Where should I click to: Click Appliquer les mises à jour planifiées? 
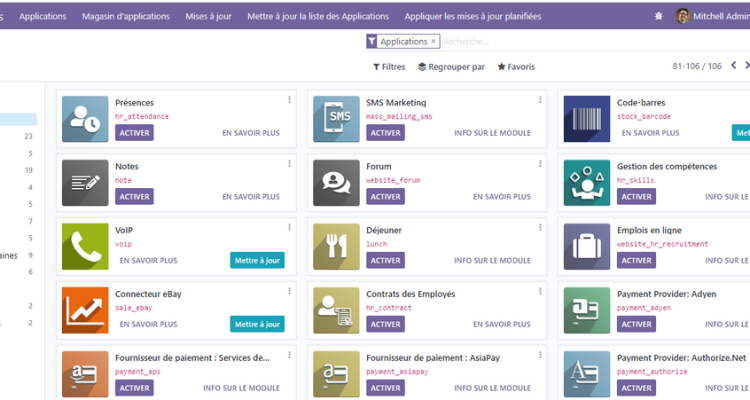473,16
